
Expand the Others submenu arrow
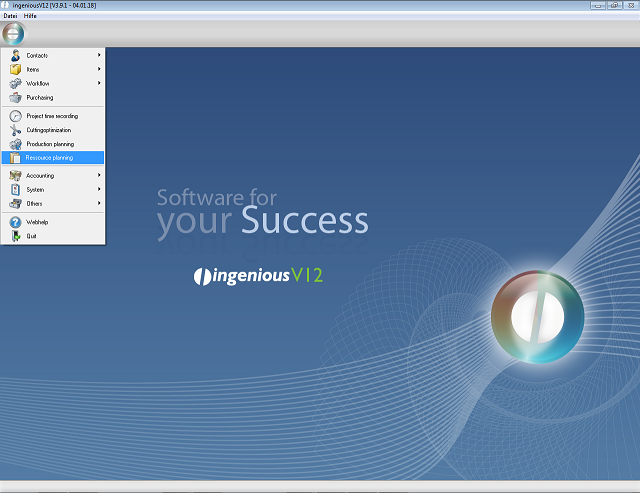click(99, 203)
